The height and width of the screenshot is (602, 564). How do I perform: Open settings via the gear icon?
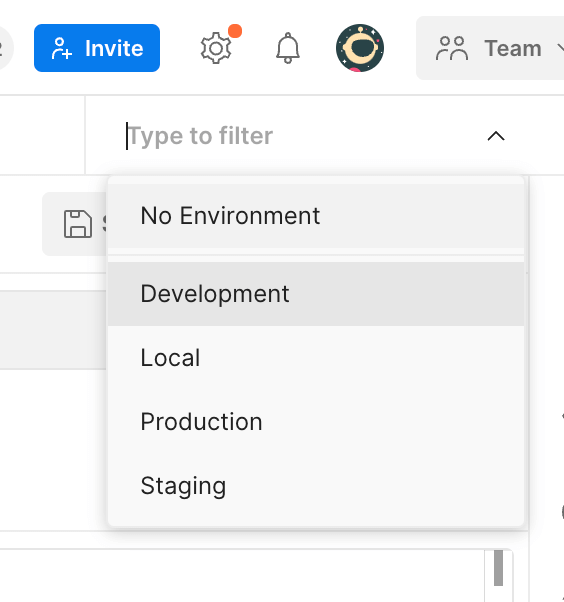pyautogui.click(x=216, y=48)
